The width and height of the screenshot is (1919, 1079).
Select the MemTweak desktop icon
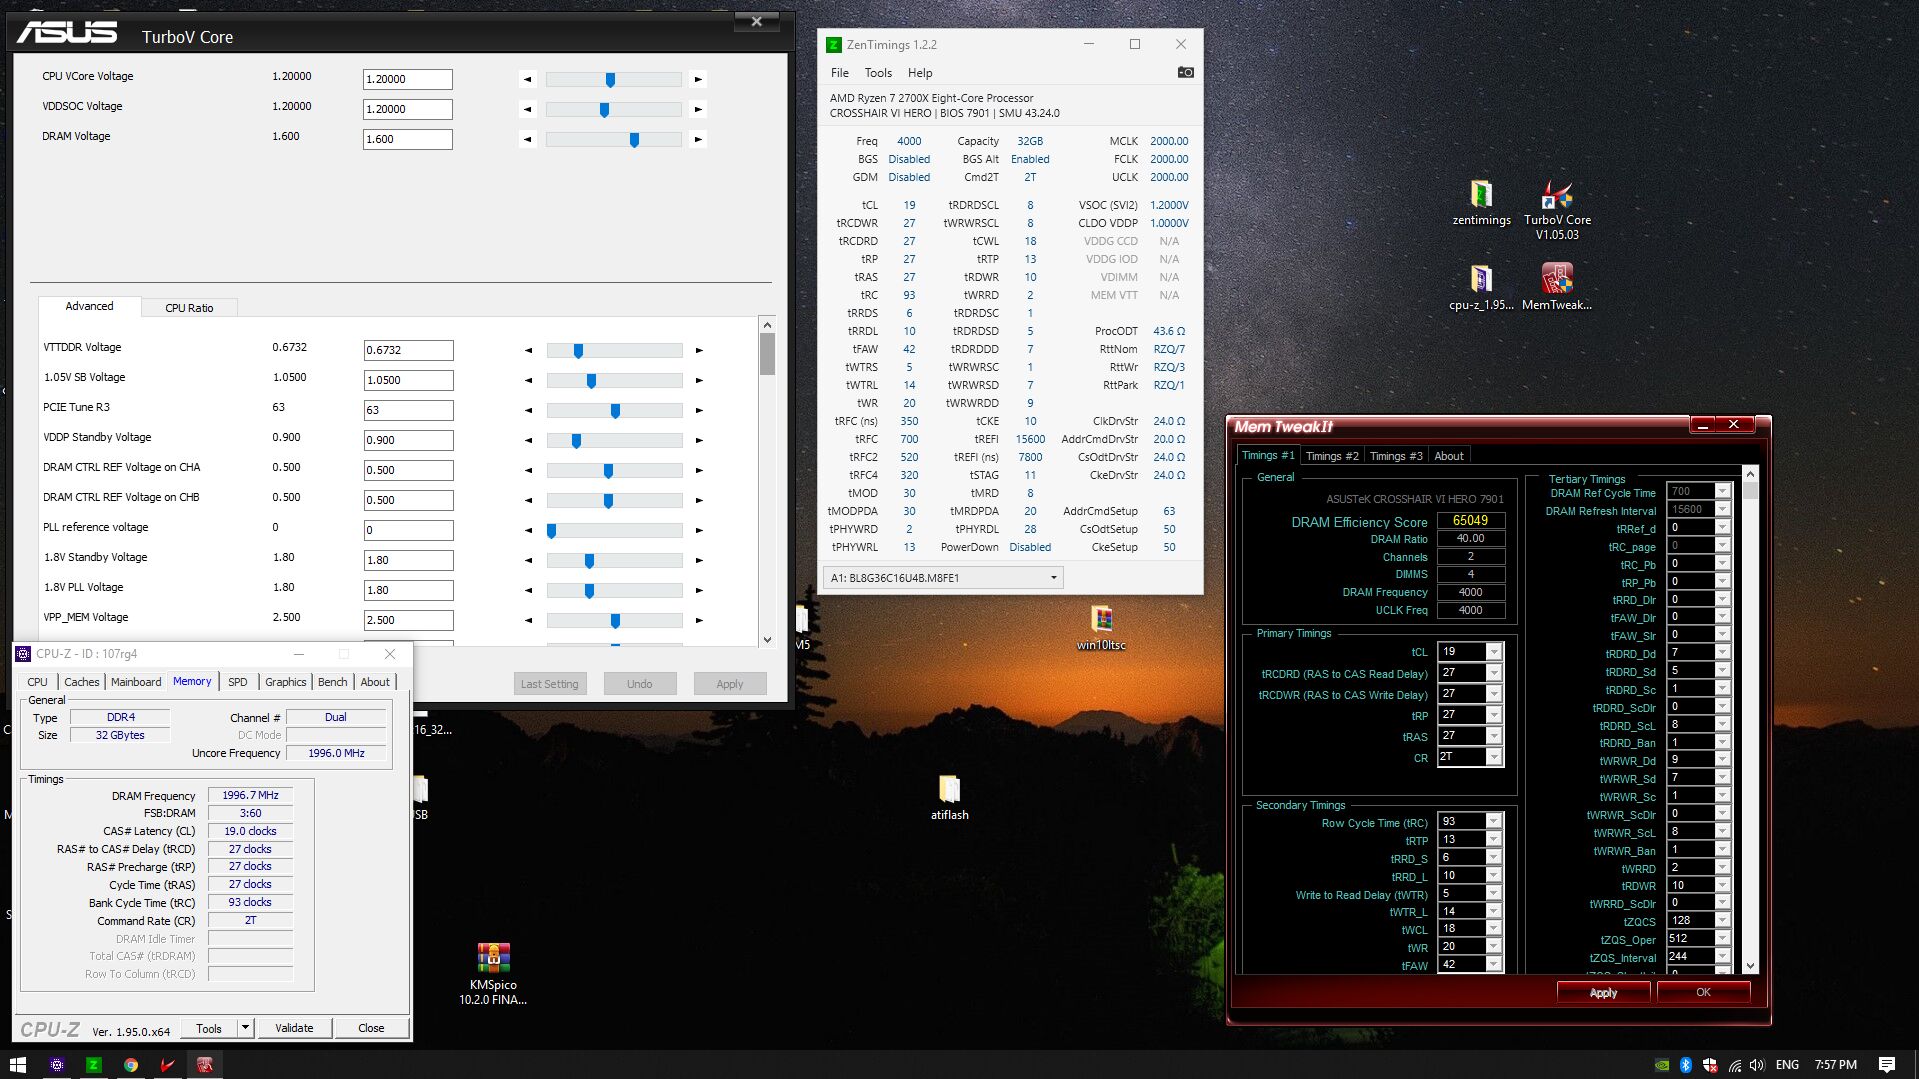(1557, 288)
